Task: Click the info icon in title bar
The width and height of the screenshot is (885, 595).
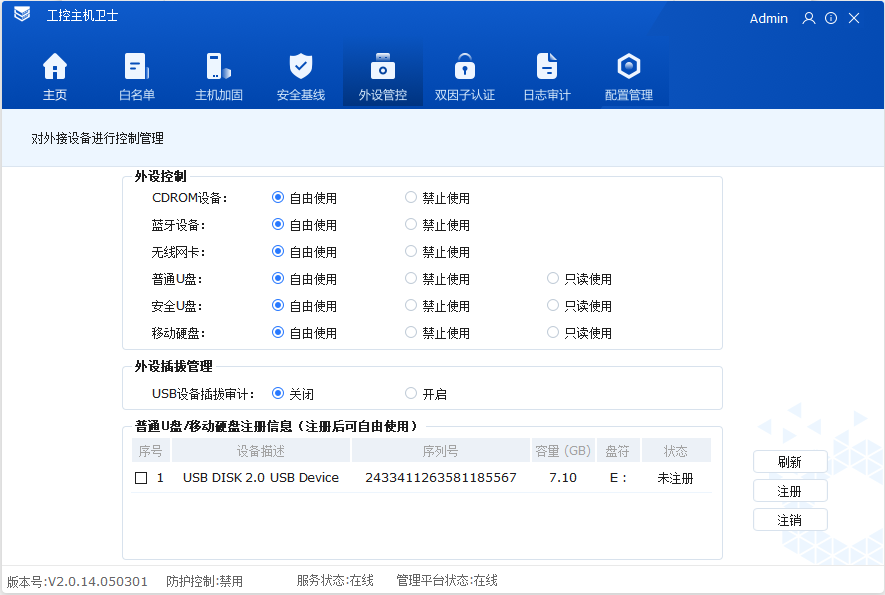Action: pyautogui.click(x=830, y=18)
